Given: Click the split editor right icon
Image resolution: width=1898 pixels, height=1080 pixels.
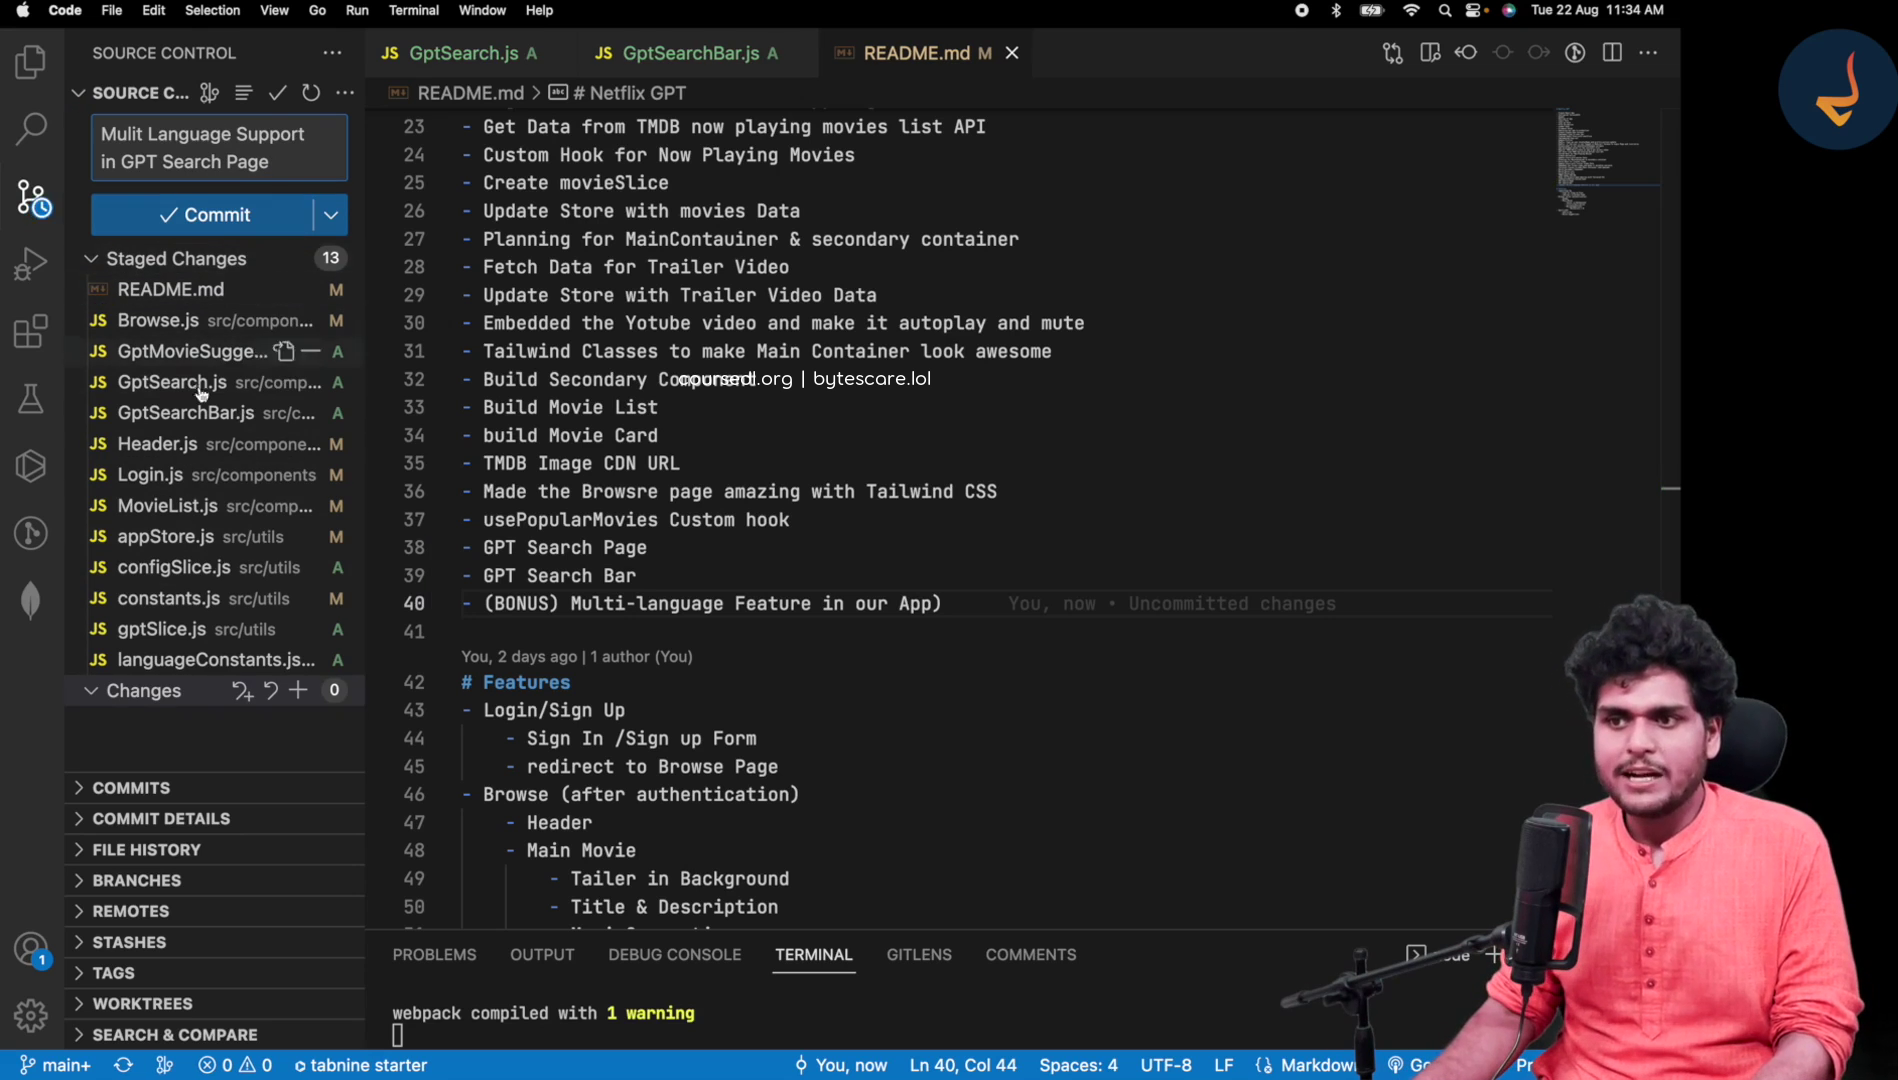Looking at the screenshot, I should click(1612, 53).
